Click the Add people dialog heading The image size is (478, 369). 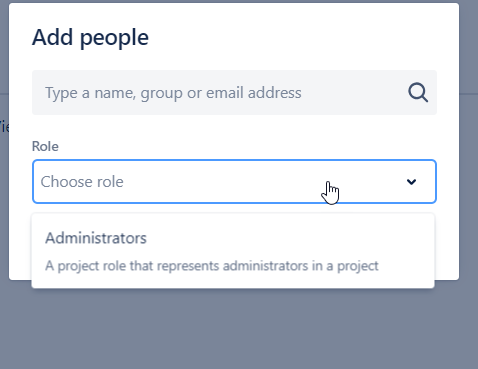[x=90, y=37]
